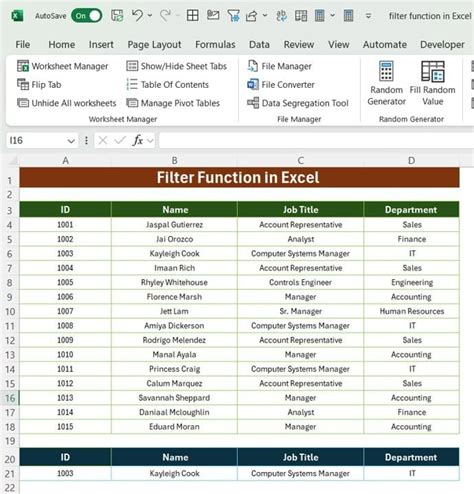Open the Page Layout tab
Image resolution: width=474 pixels, height=494 pixels.
[x=154, y=44]
